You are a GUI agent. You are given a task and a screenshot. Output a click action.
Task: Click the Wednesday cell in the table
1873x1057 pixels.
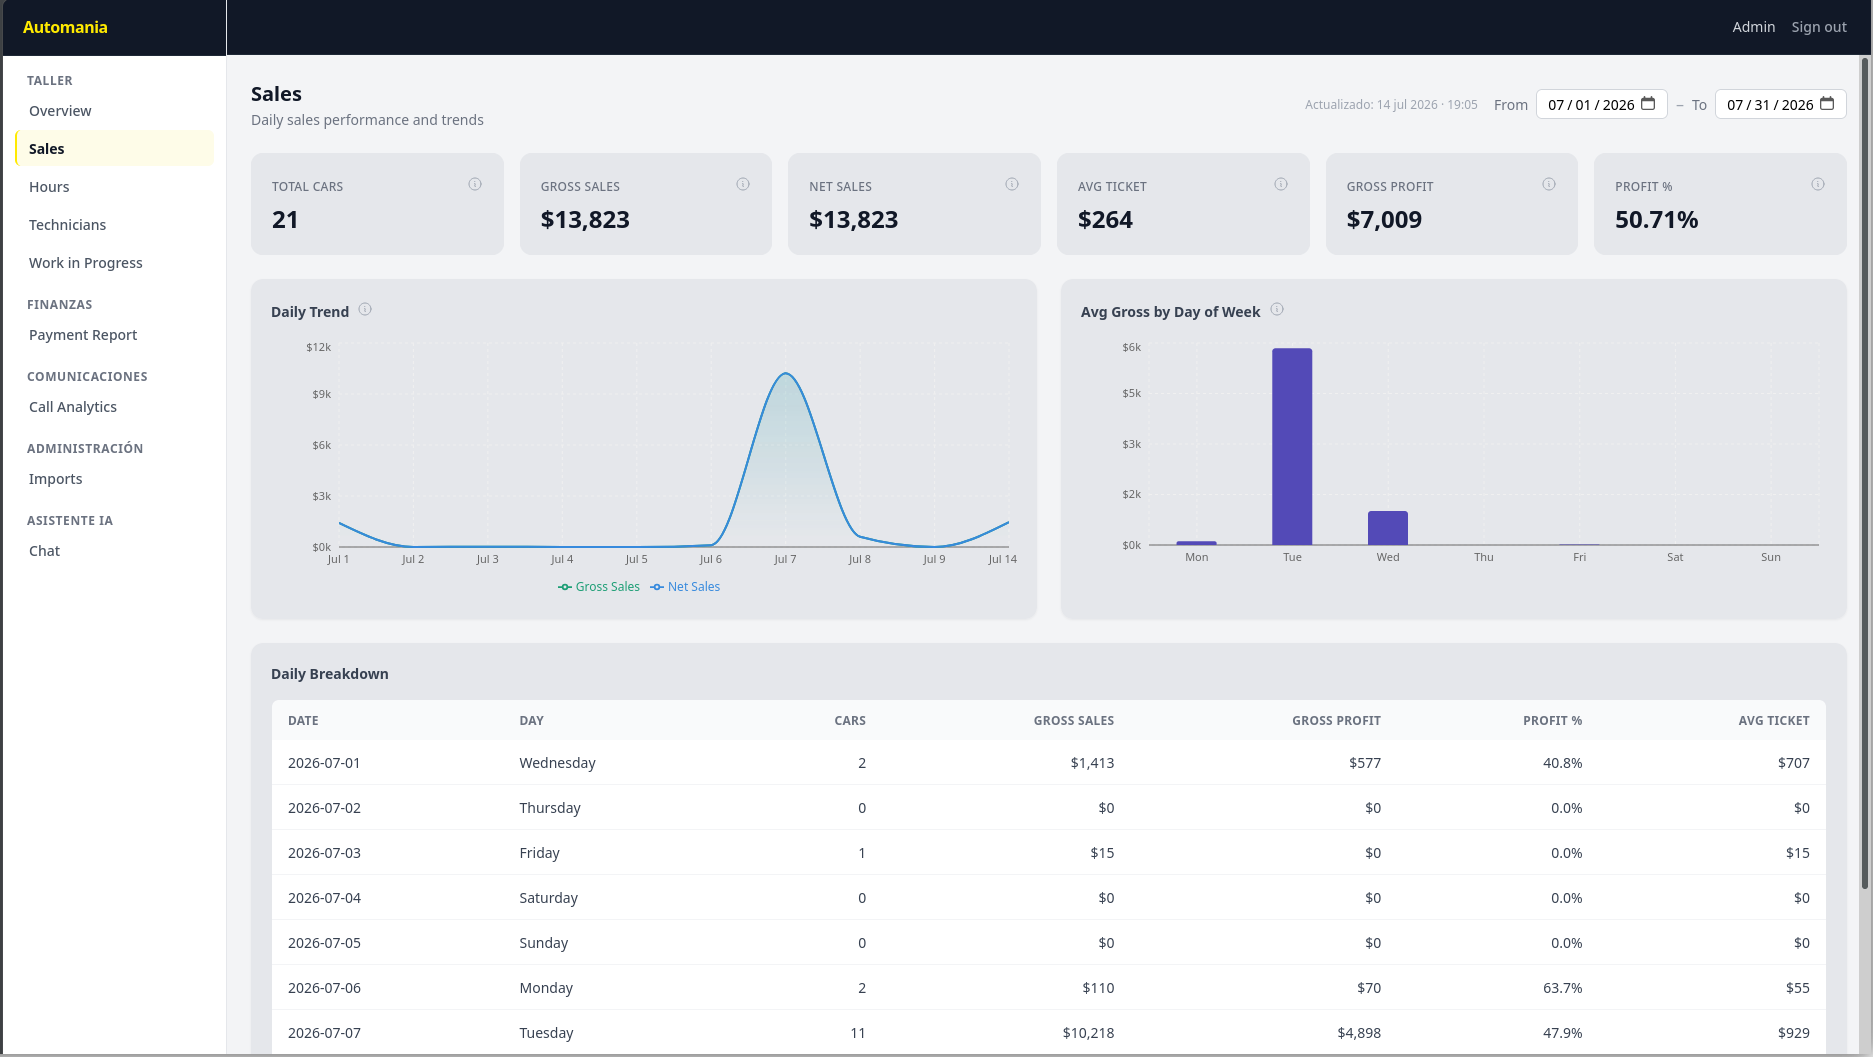tap(557, 763)
